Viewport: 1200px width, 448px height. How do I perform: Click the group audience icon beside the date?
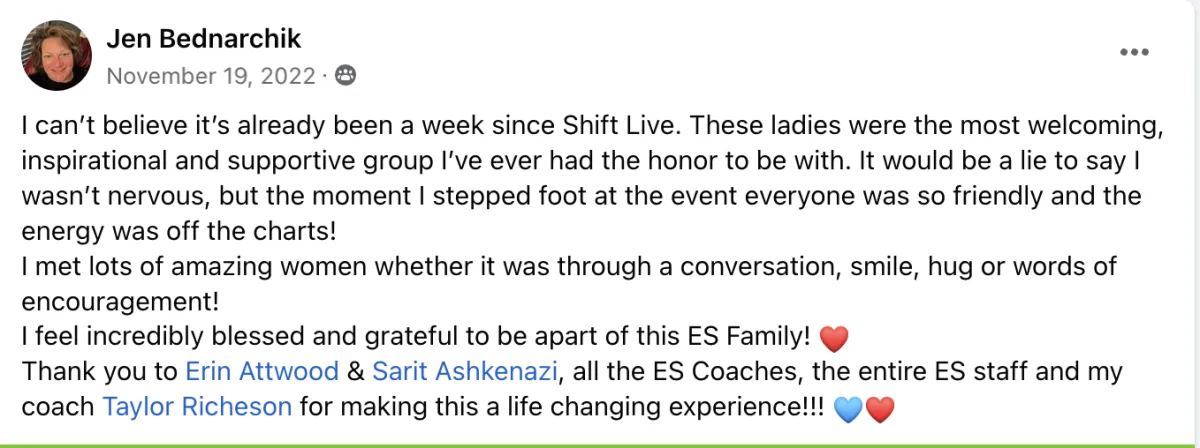[345, 75]
